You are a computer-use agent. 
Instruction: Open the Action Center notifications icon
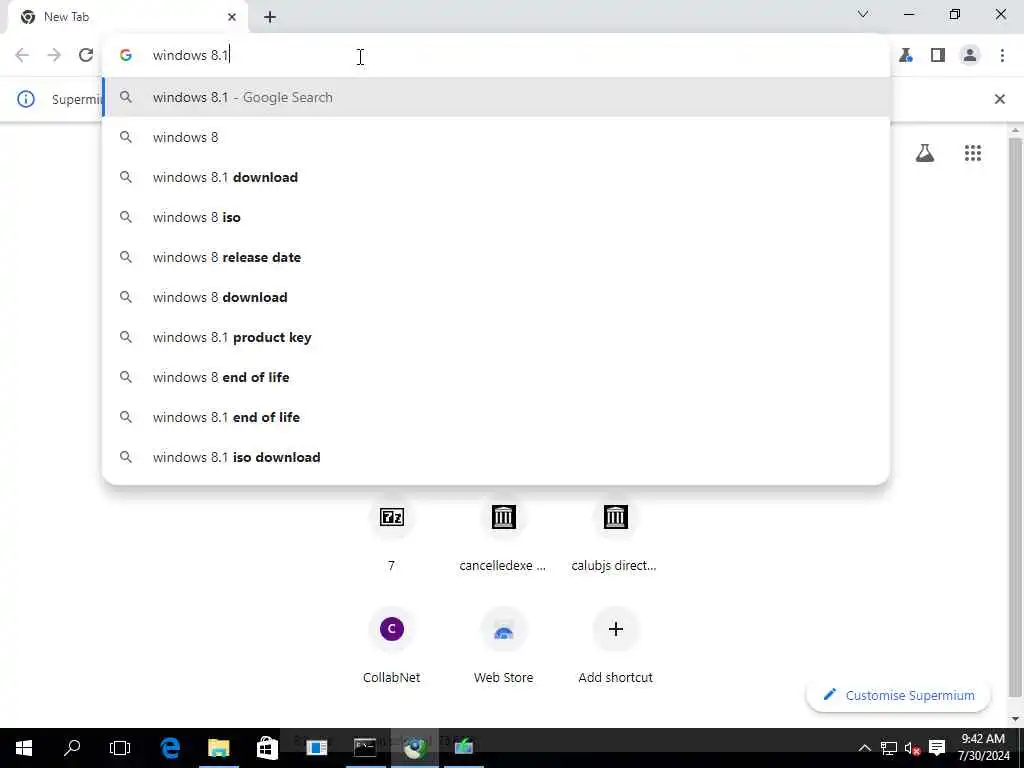click(x=937, y=748)
